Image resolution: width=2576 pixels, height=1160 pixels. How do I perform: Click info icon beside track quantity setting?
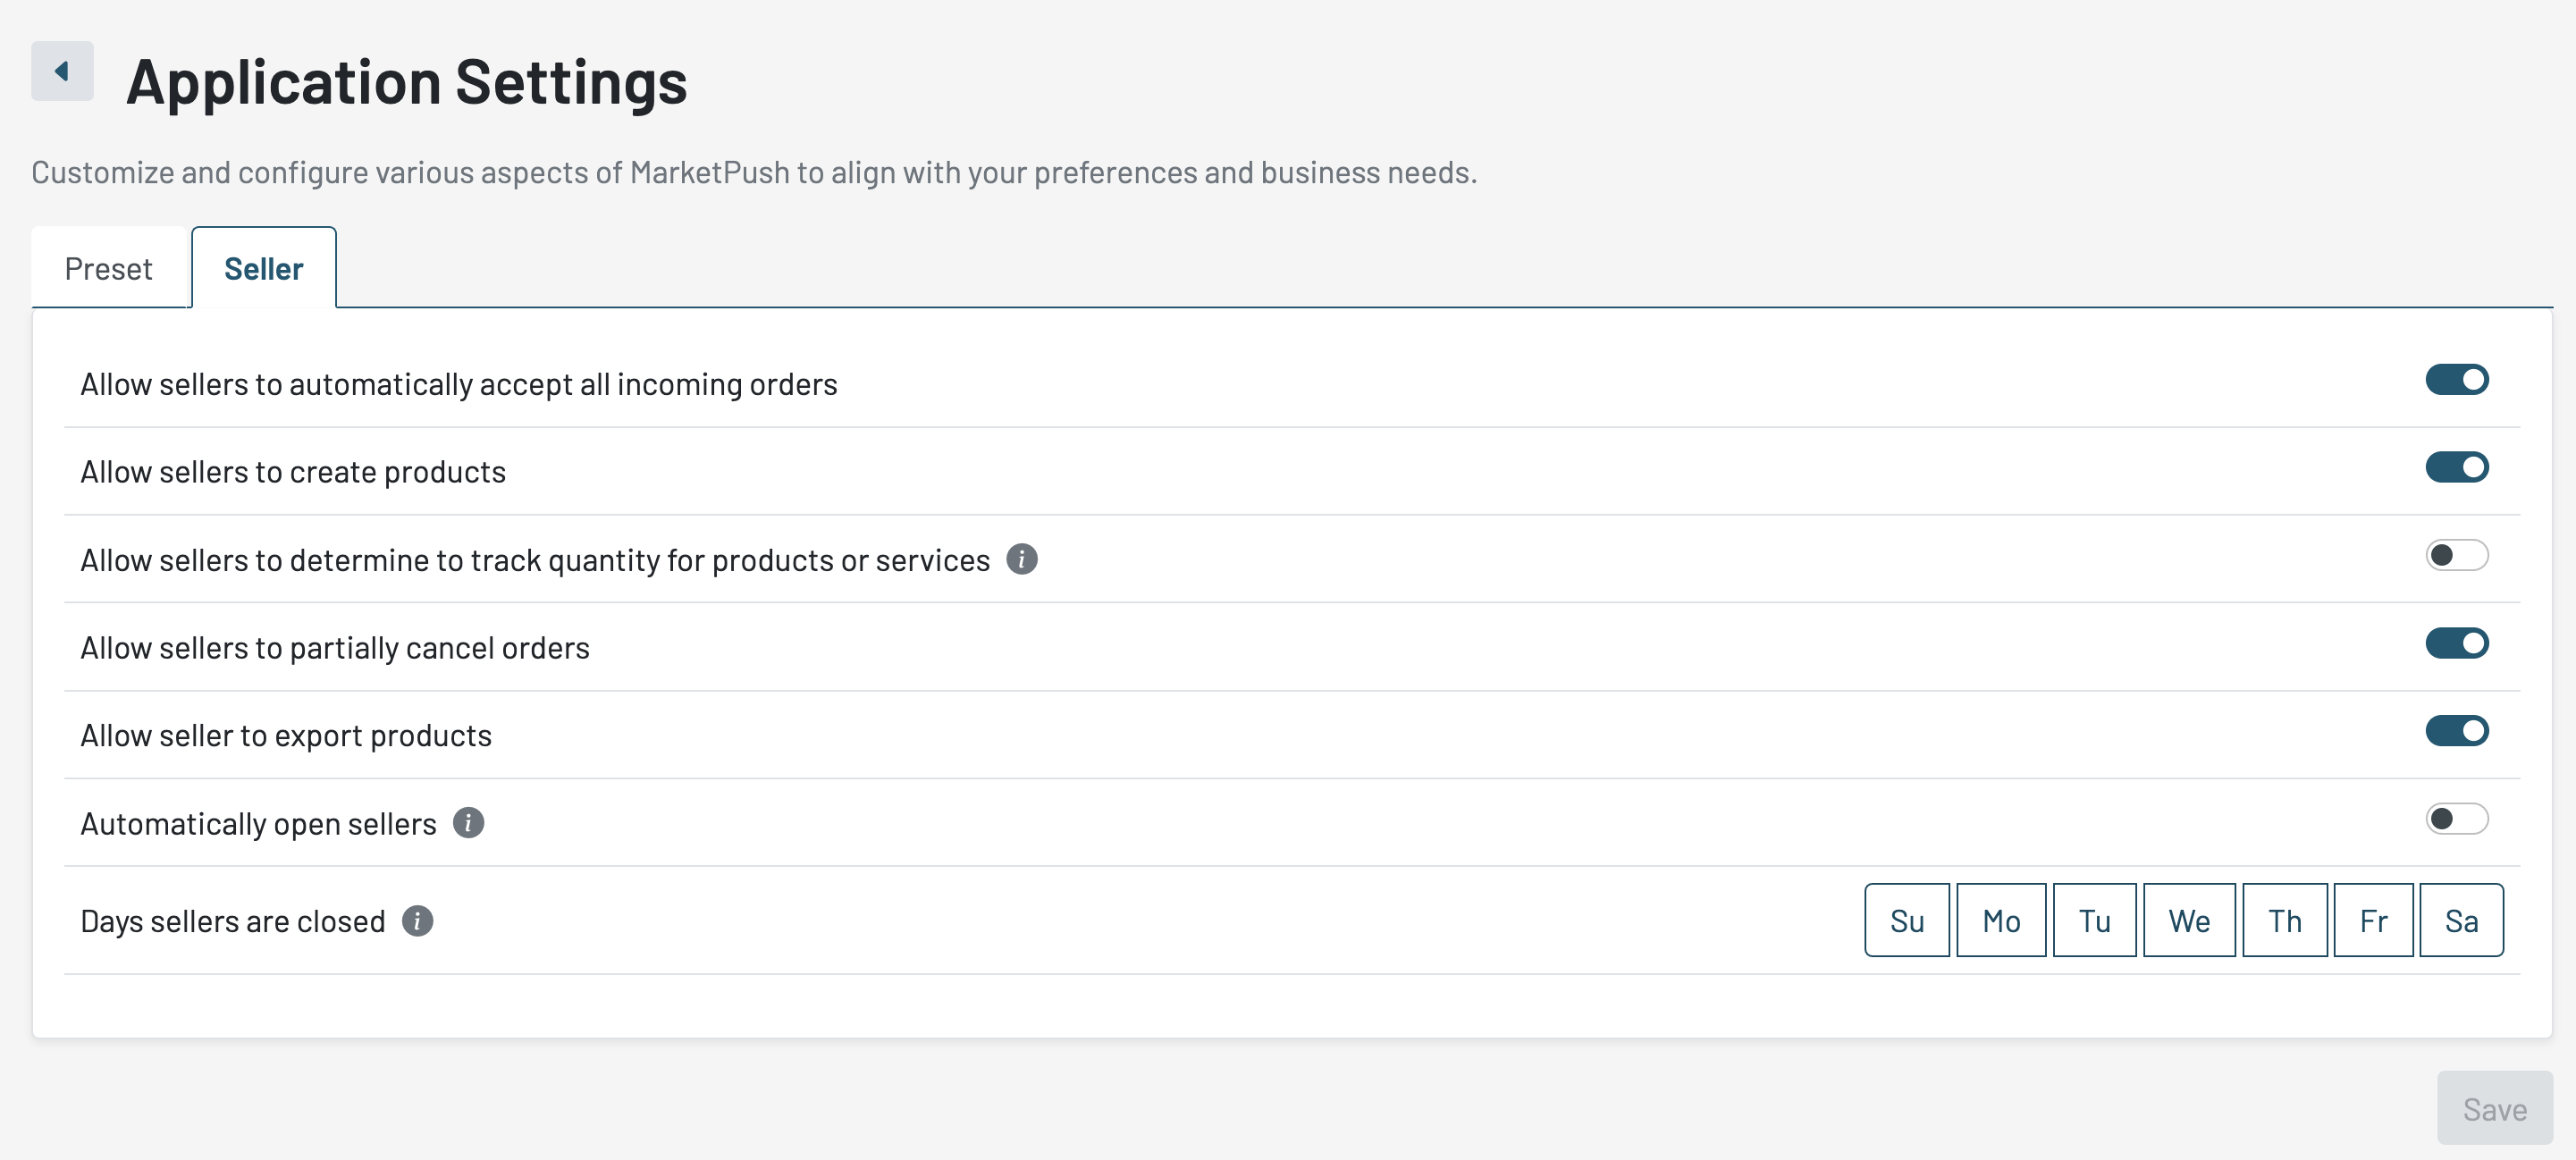[x=1021, y=559]
